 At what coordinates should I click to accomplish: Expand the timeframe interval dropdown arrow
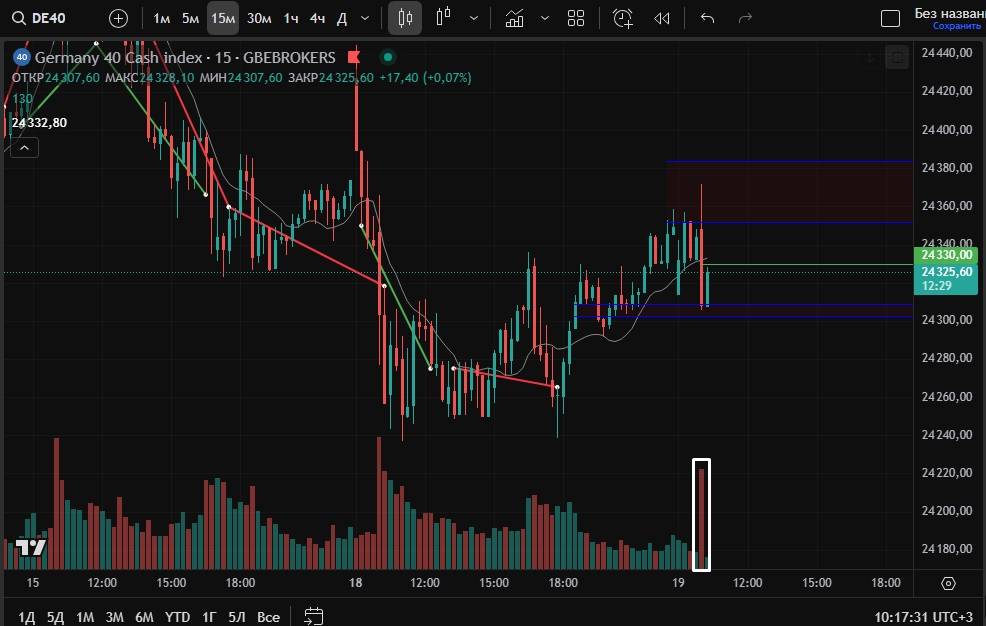(365, 18)
